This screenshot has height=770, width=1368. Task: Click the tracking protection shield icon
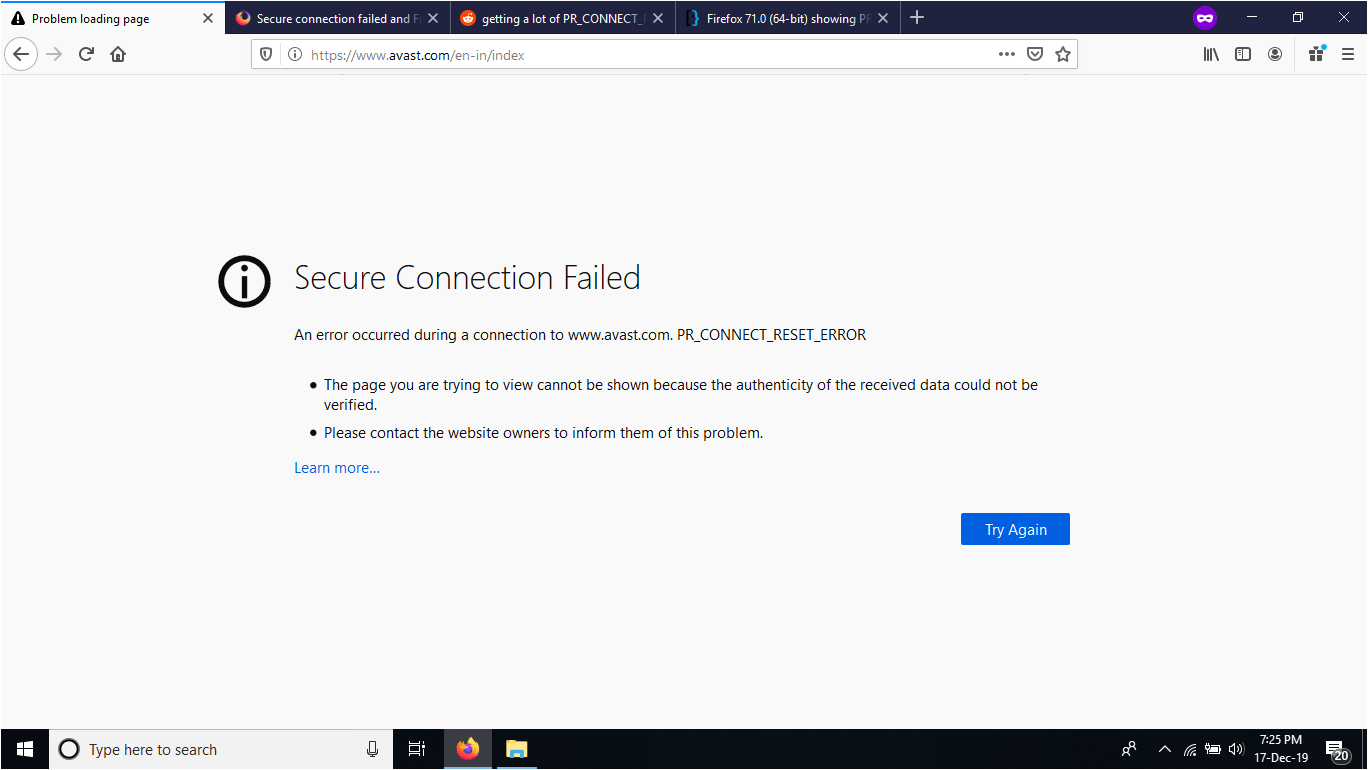[265, 54]
